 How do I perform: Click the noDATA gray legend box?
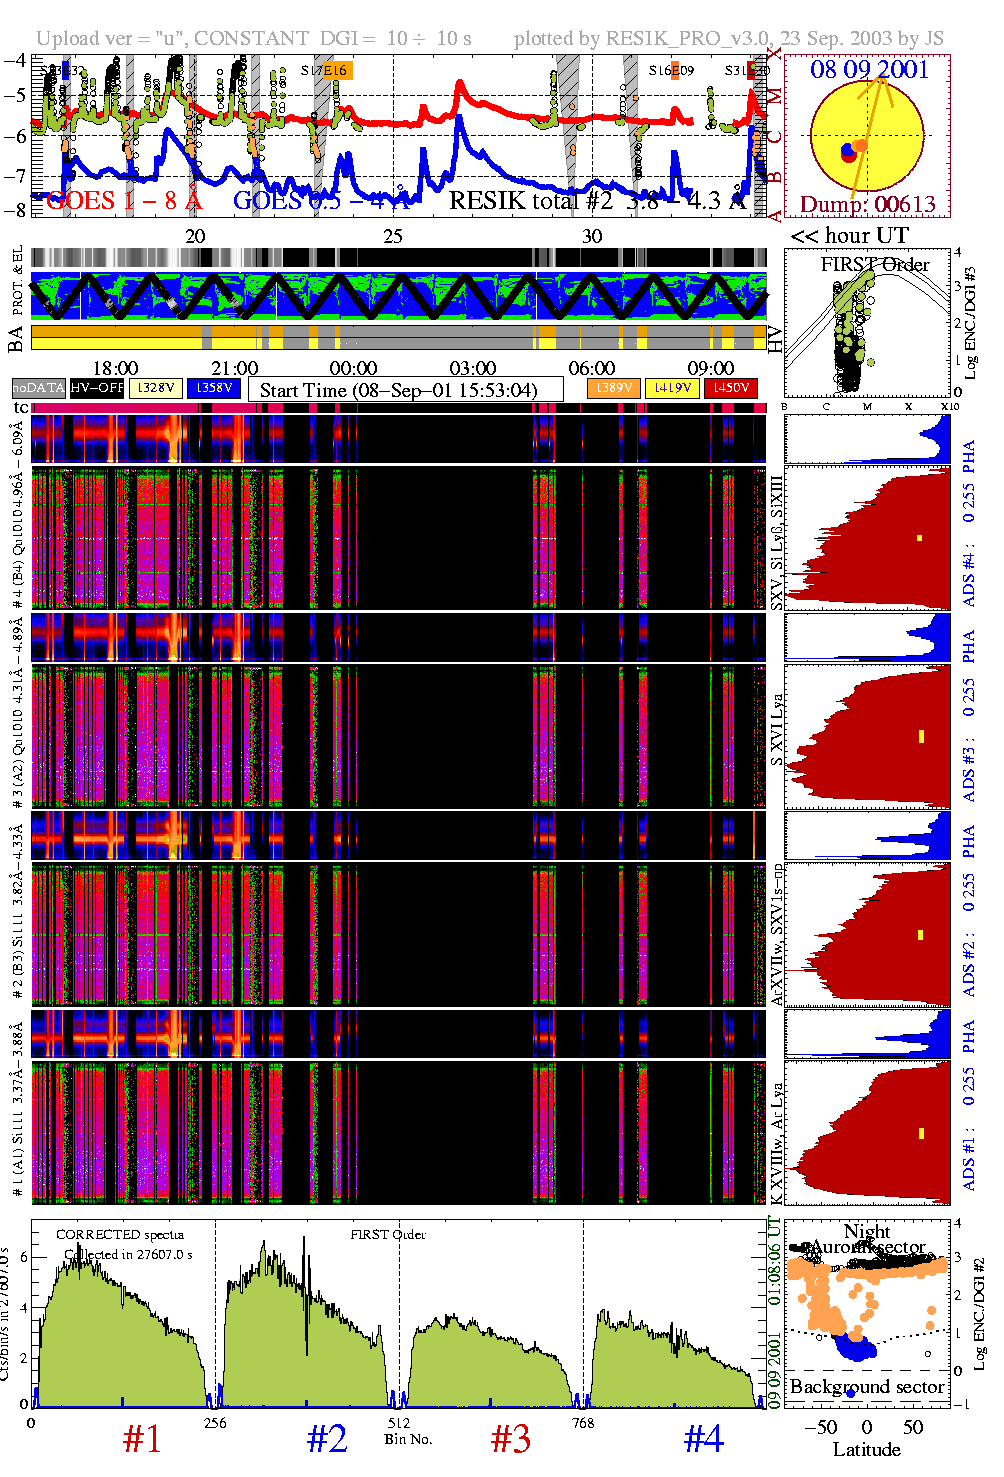coord(39,388)
